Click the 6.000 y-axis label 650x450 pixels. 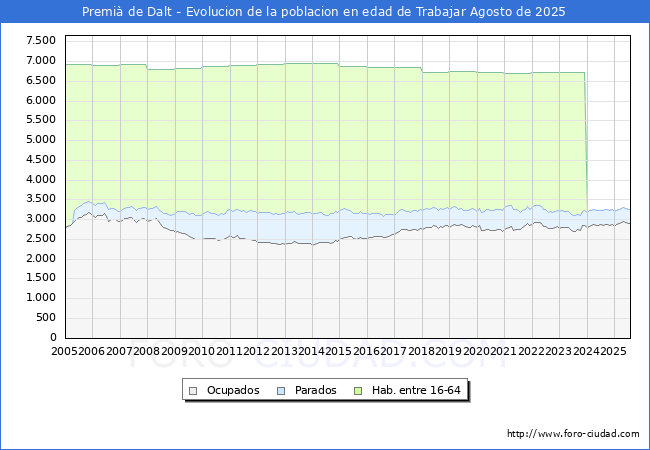(41, 100)
